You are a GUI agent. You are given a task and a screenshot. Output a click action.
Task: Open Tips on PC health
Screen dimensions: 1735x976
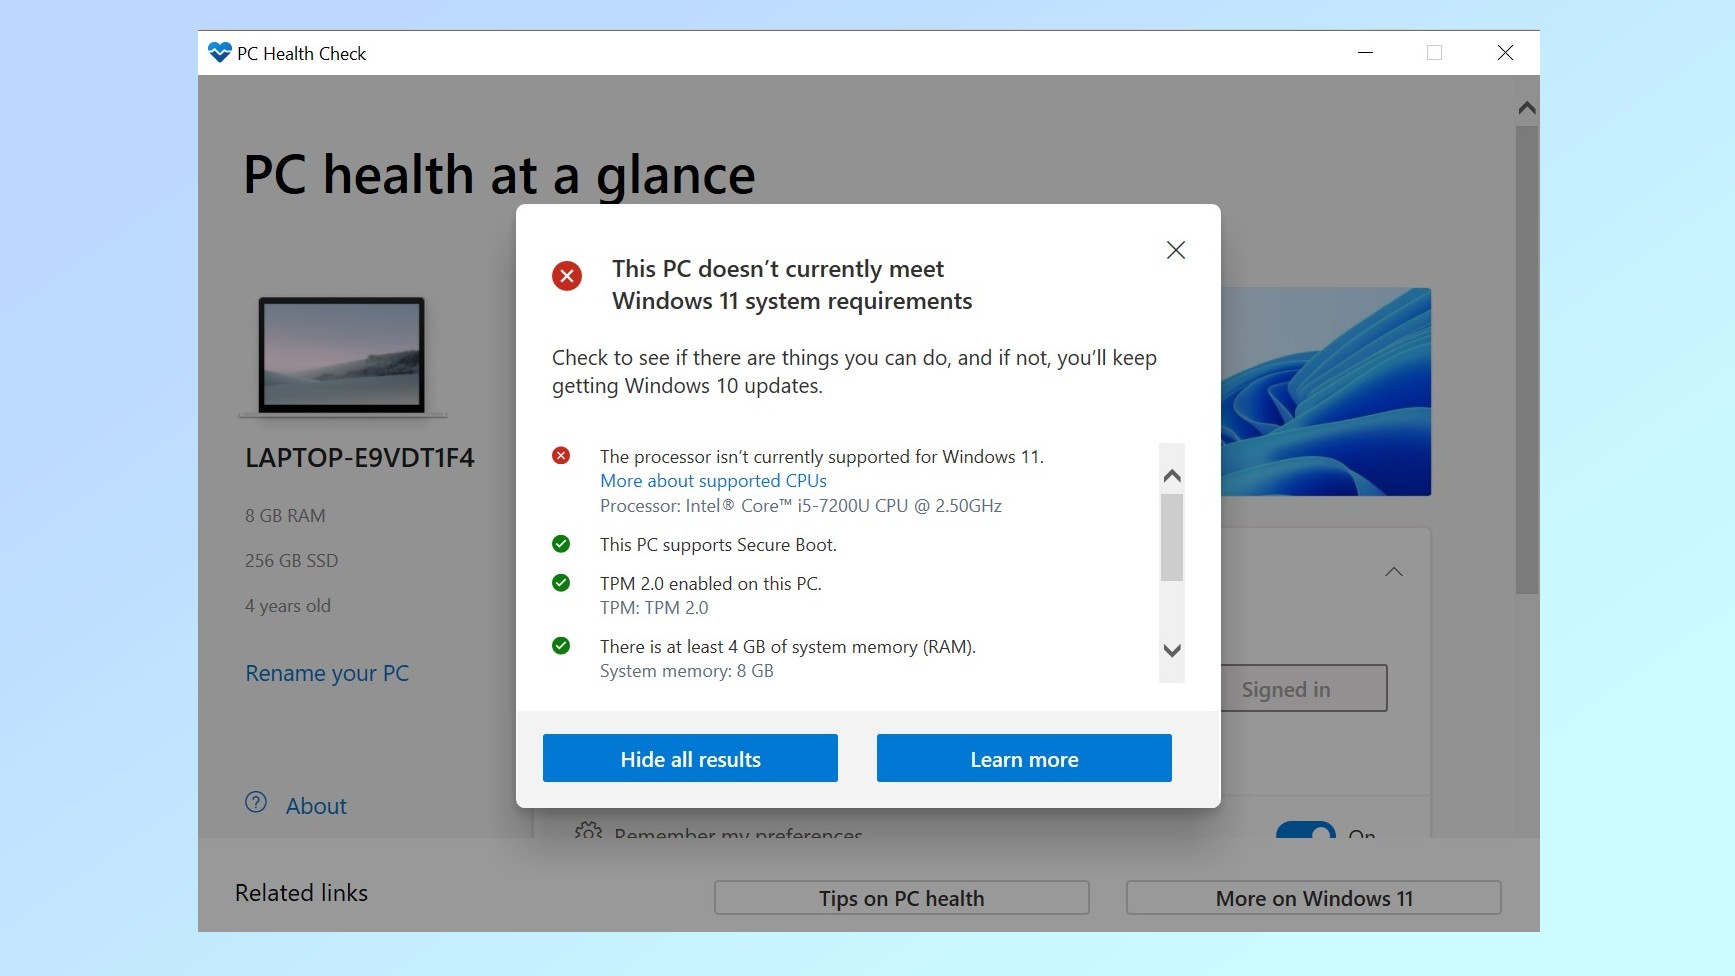(x=901, y=898)
